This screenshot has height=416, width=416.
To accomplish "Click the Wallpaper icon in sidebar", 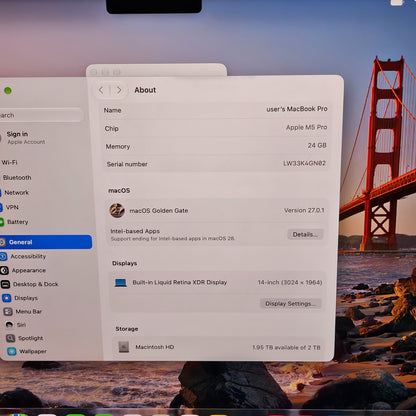I will pyautogui.click(x=12, y=351).
